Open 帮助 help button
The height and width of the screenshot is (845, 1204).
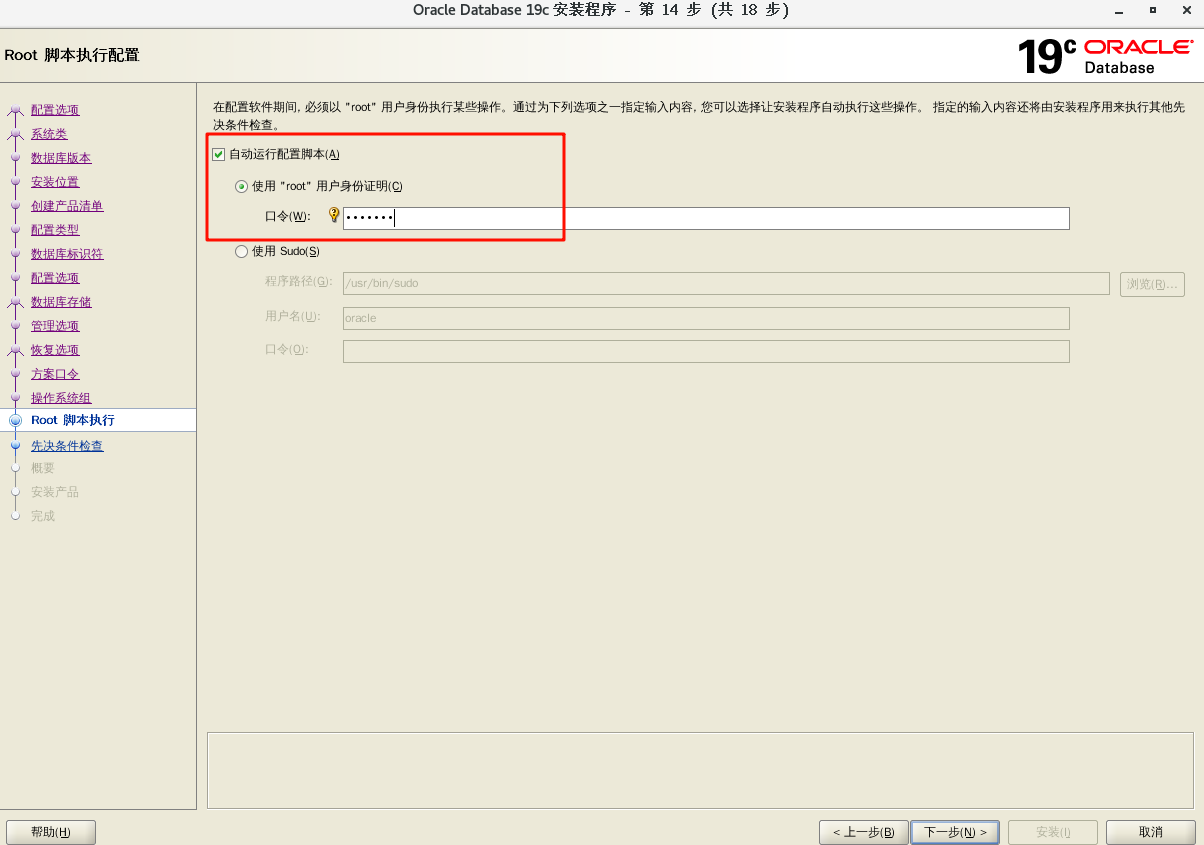tap(50, 832)
